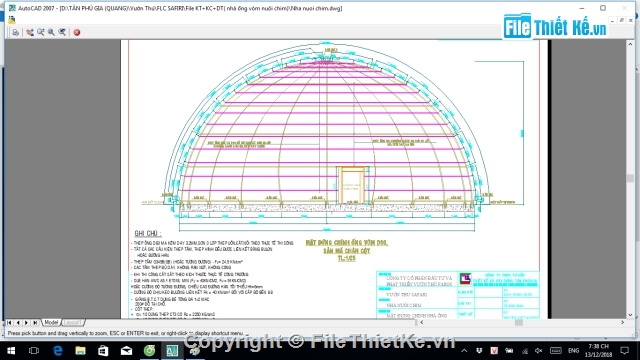
Task: Open the Windows Start menu
Action: [11, 351]
